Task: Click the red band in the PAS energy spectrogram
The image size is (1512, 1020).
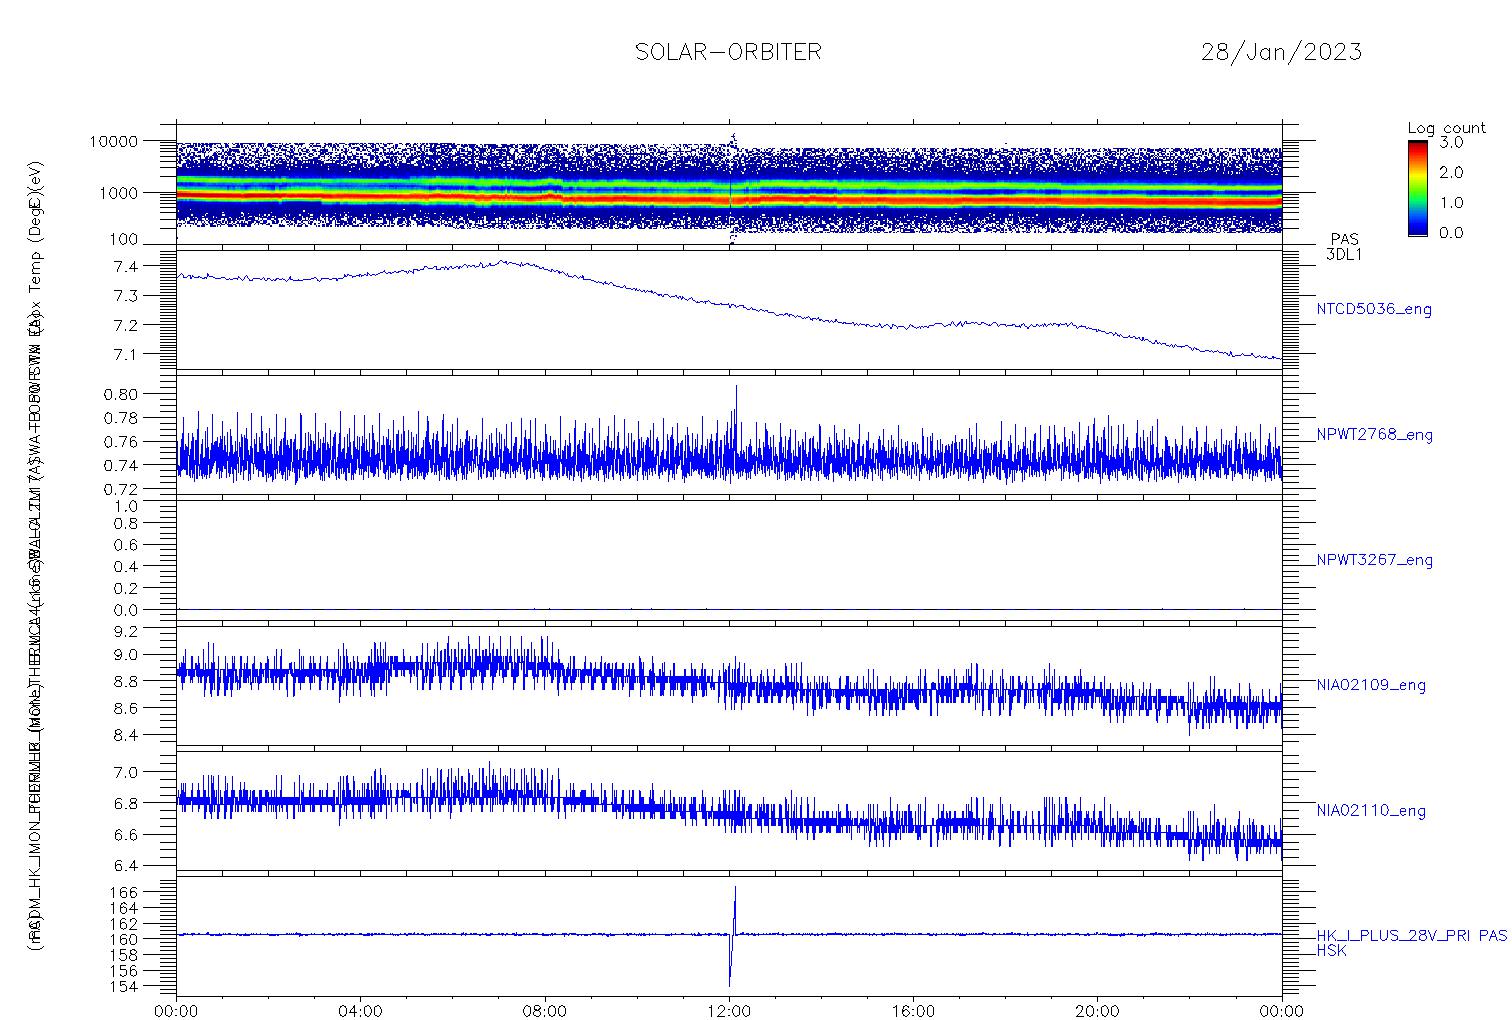Action: point(729,201)
